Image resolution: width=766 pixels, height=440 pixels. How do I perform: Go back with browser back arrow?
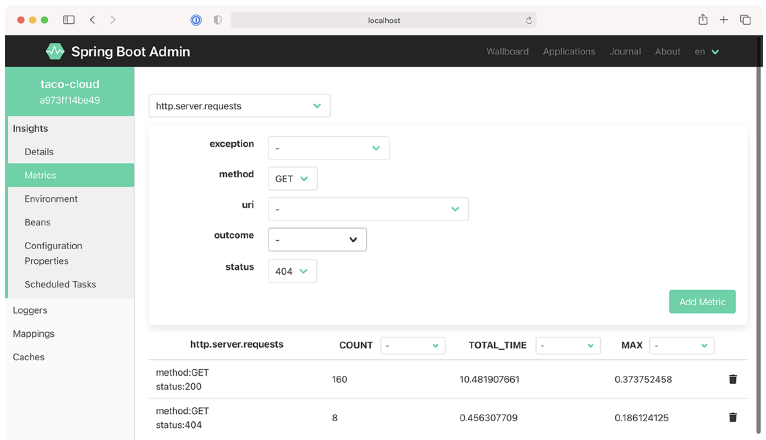92,19
